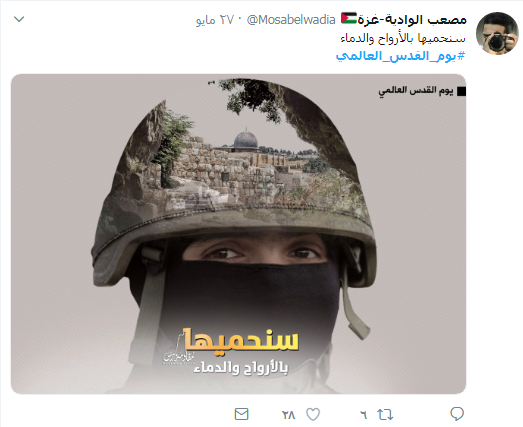
Task: Open the author's profile avatar photo
Action: (497, 33)
